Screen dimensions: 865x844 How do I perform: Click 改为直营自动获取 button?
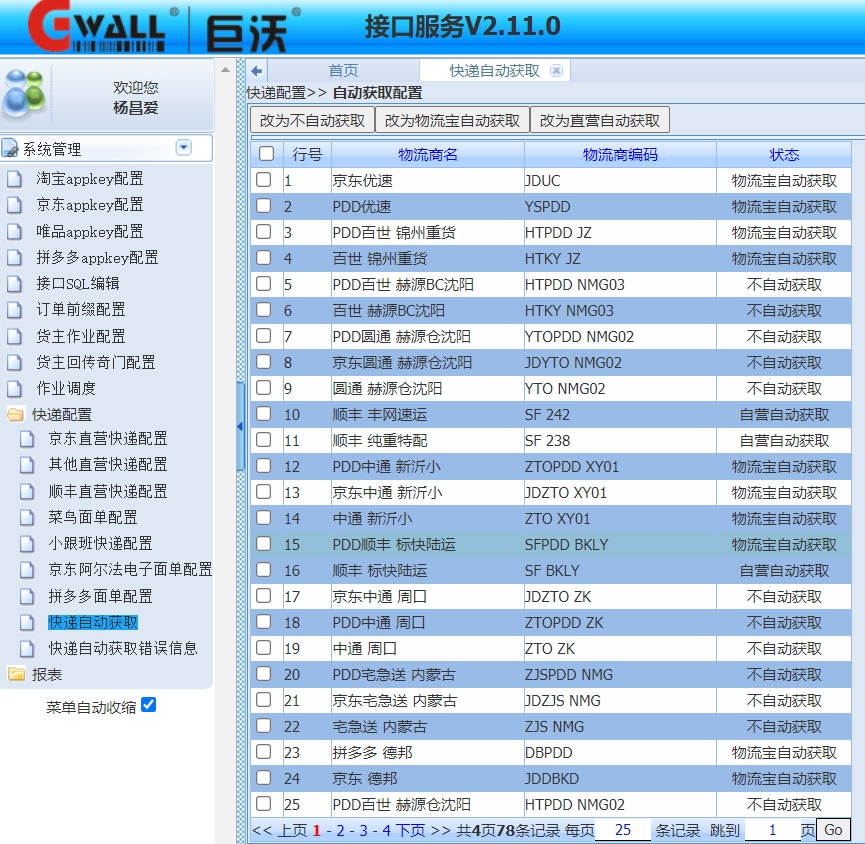(600, 120)
